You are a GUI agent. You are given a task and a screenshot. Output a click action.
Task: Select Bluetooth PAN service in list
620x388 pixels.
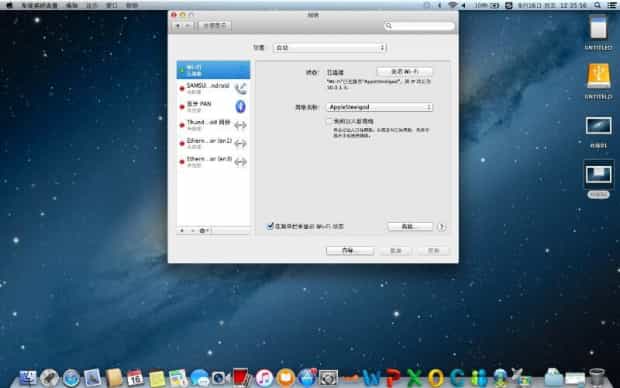213,106
